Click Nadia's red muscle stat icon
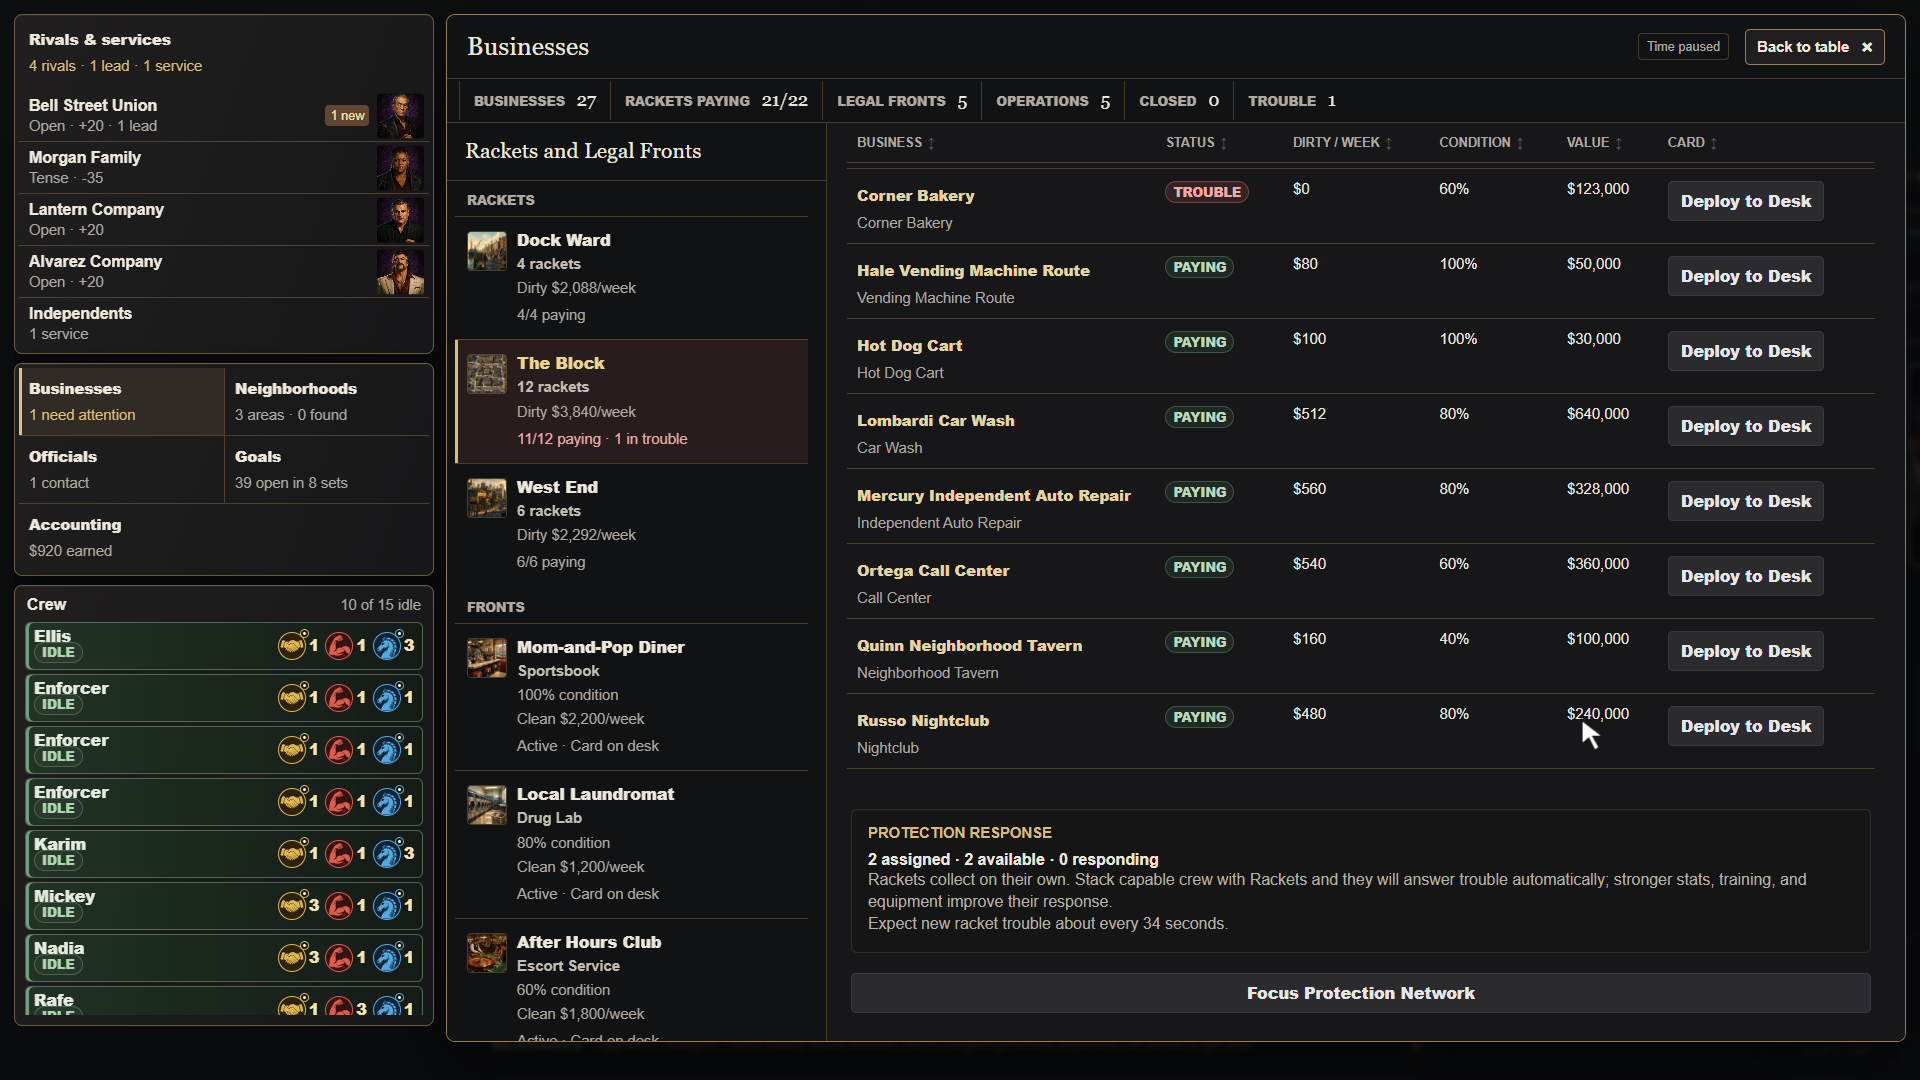Screen dimensions: 1920x1080 pos(340,957)
